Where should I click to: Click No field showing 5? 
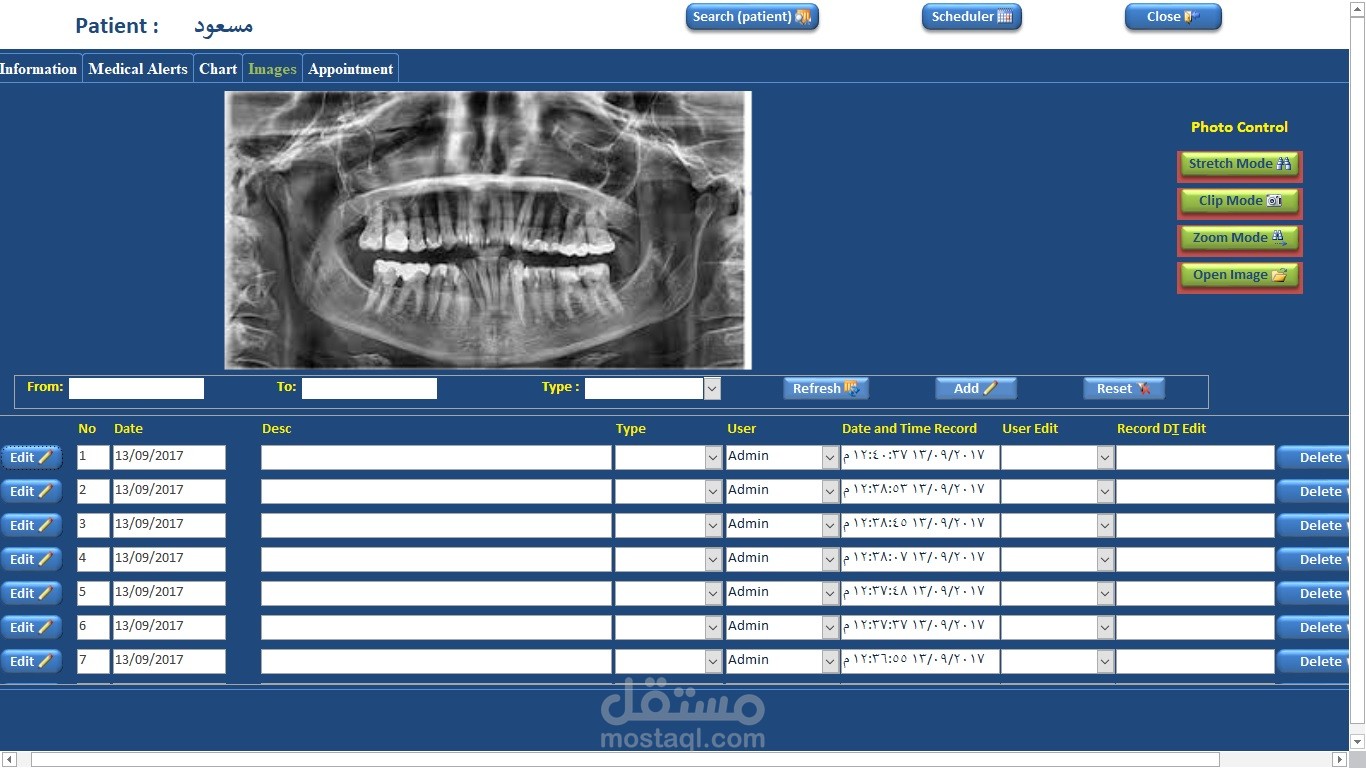click(x=93, y=593)
